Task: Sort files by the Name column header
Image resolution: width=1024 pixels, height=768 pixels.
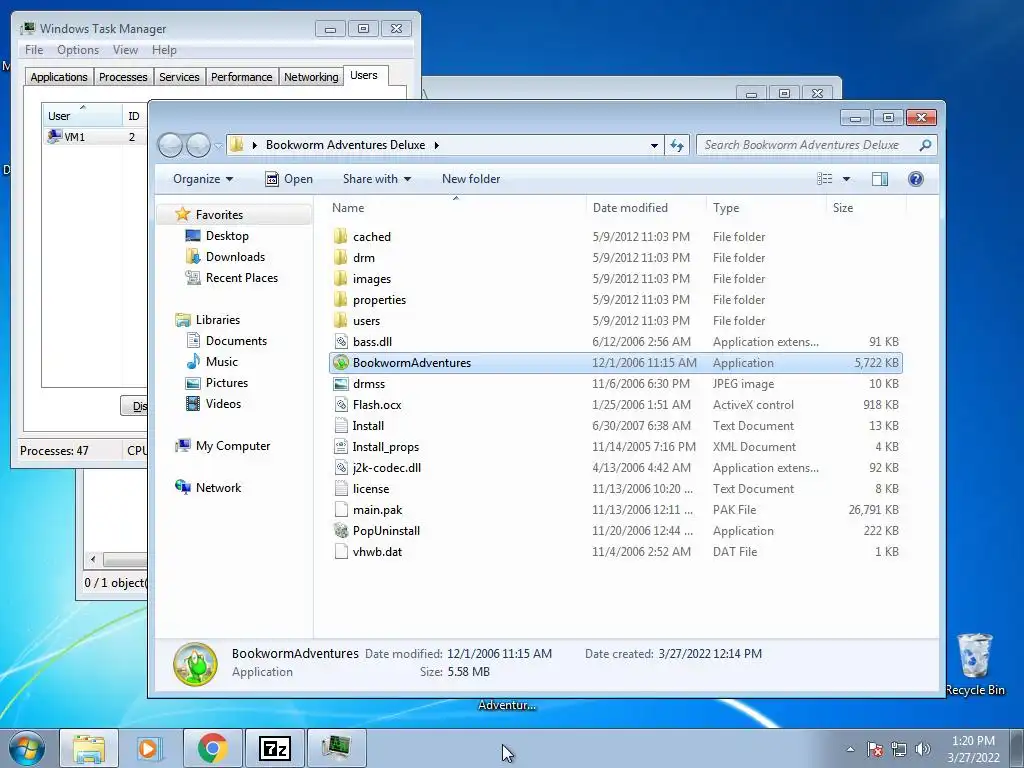Action: 456,208
